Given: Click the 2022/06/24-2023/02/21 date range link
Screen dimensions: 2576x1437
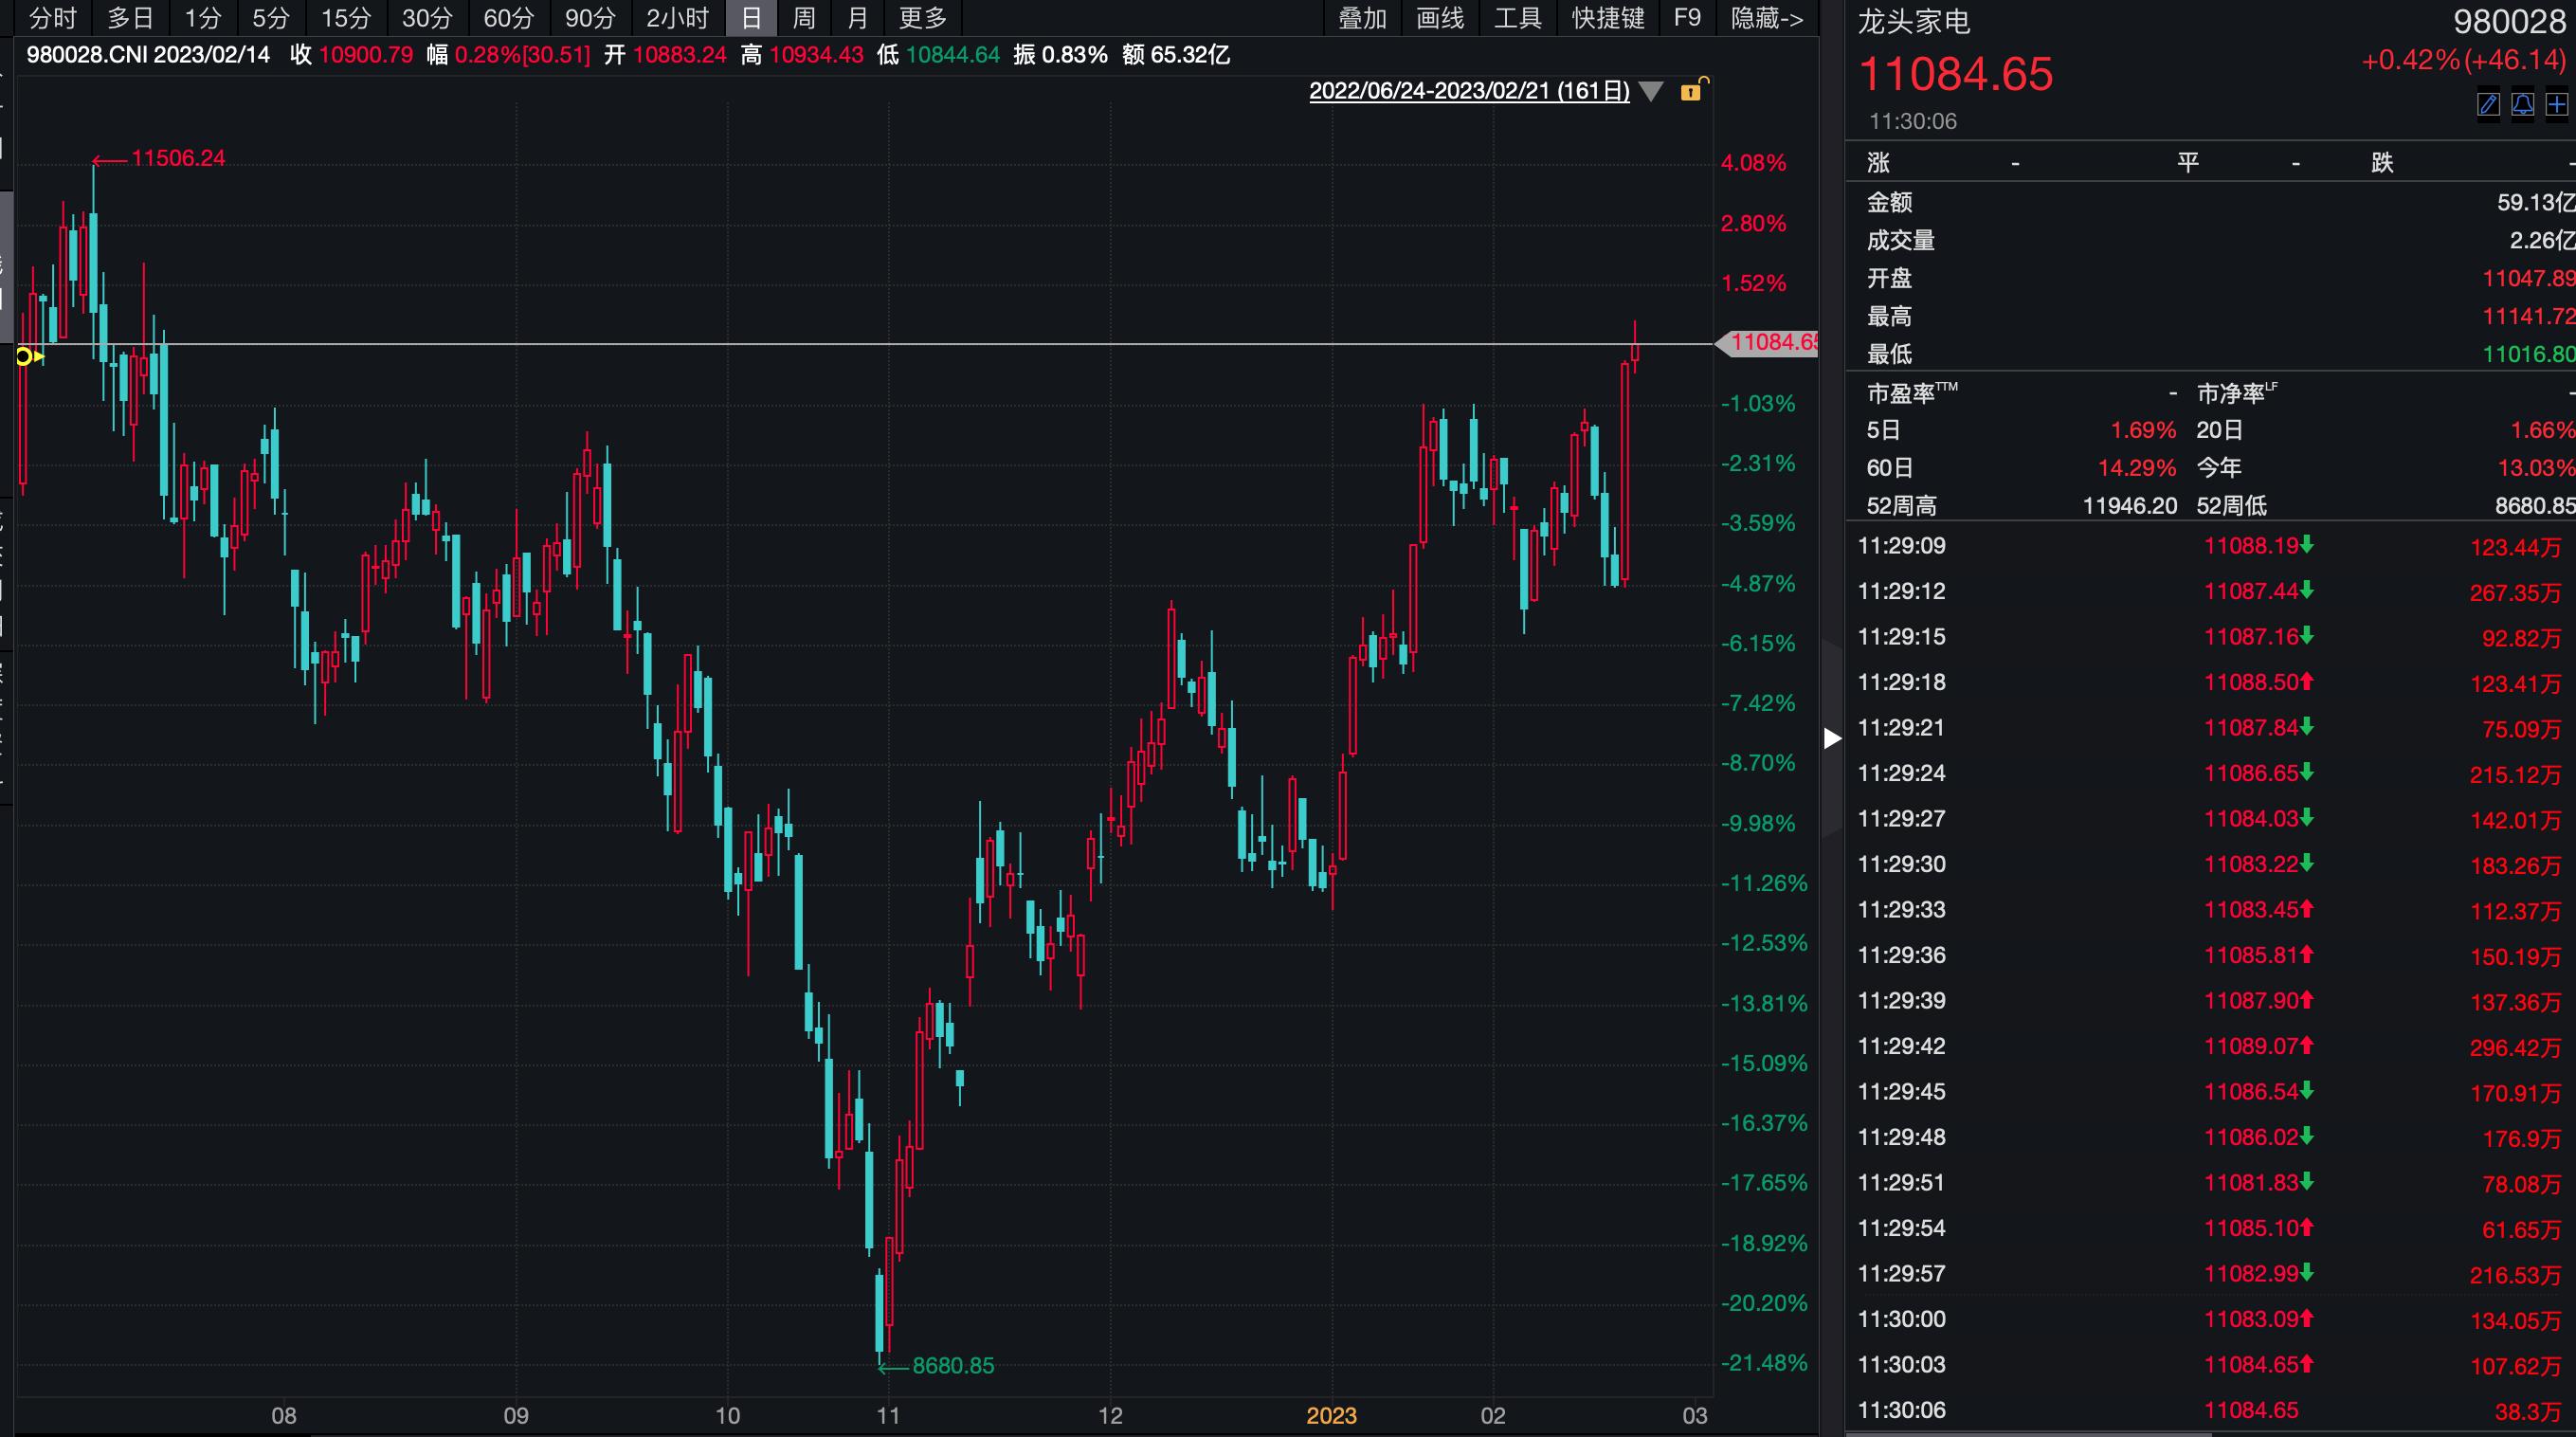Looking at the screenshot, I should coord(1470,91).
